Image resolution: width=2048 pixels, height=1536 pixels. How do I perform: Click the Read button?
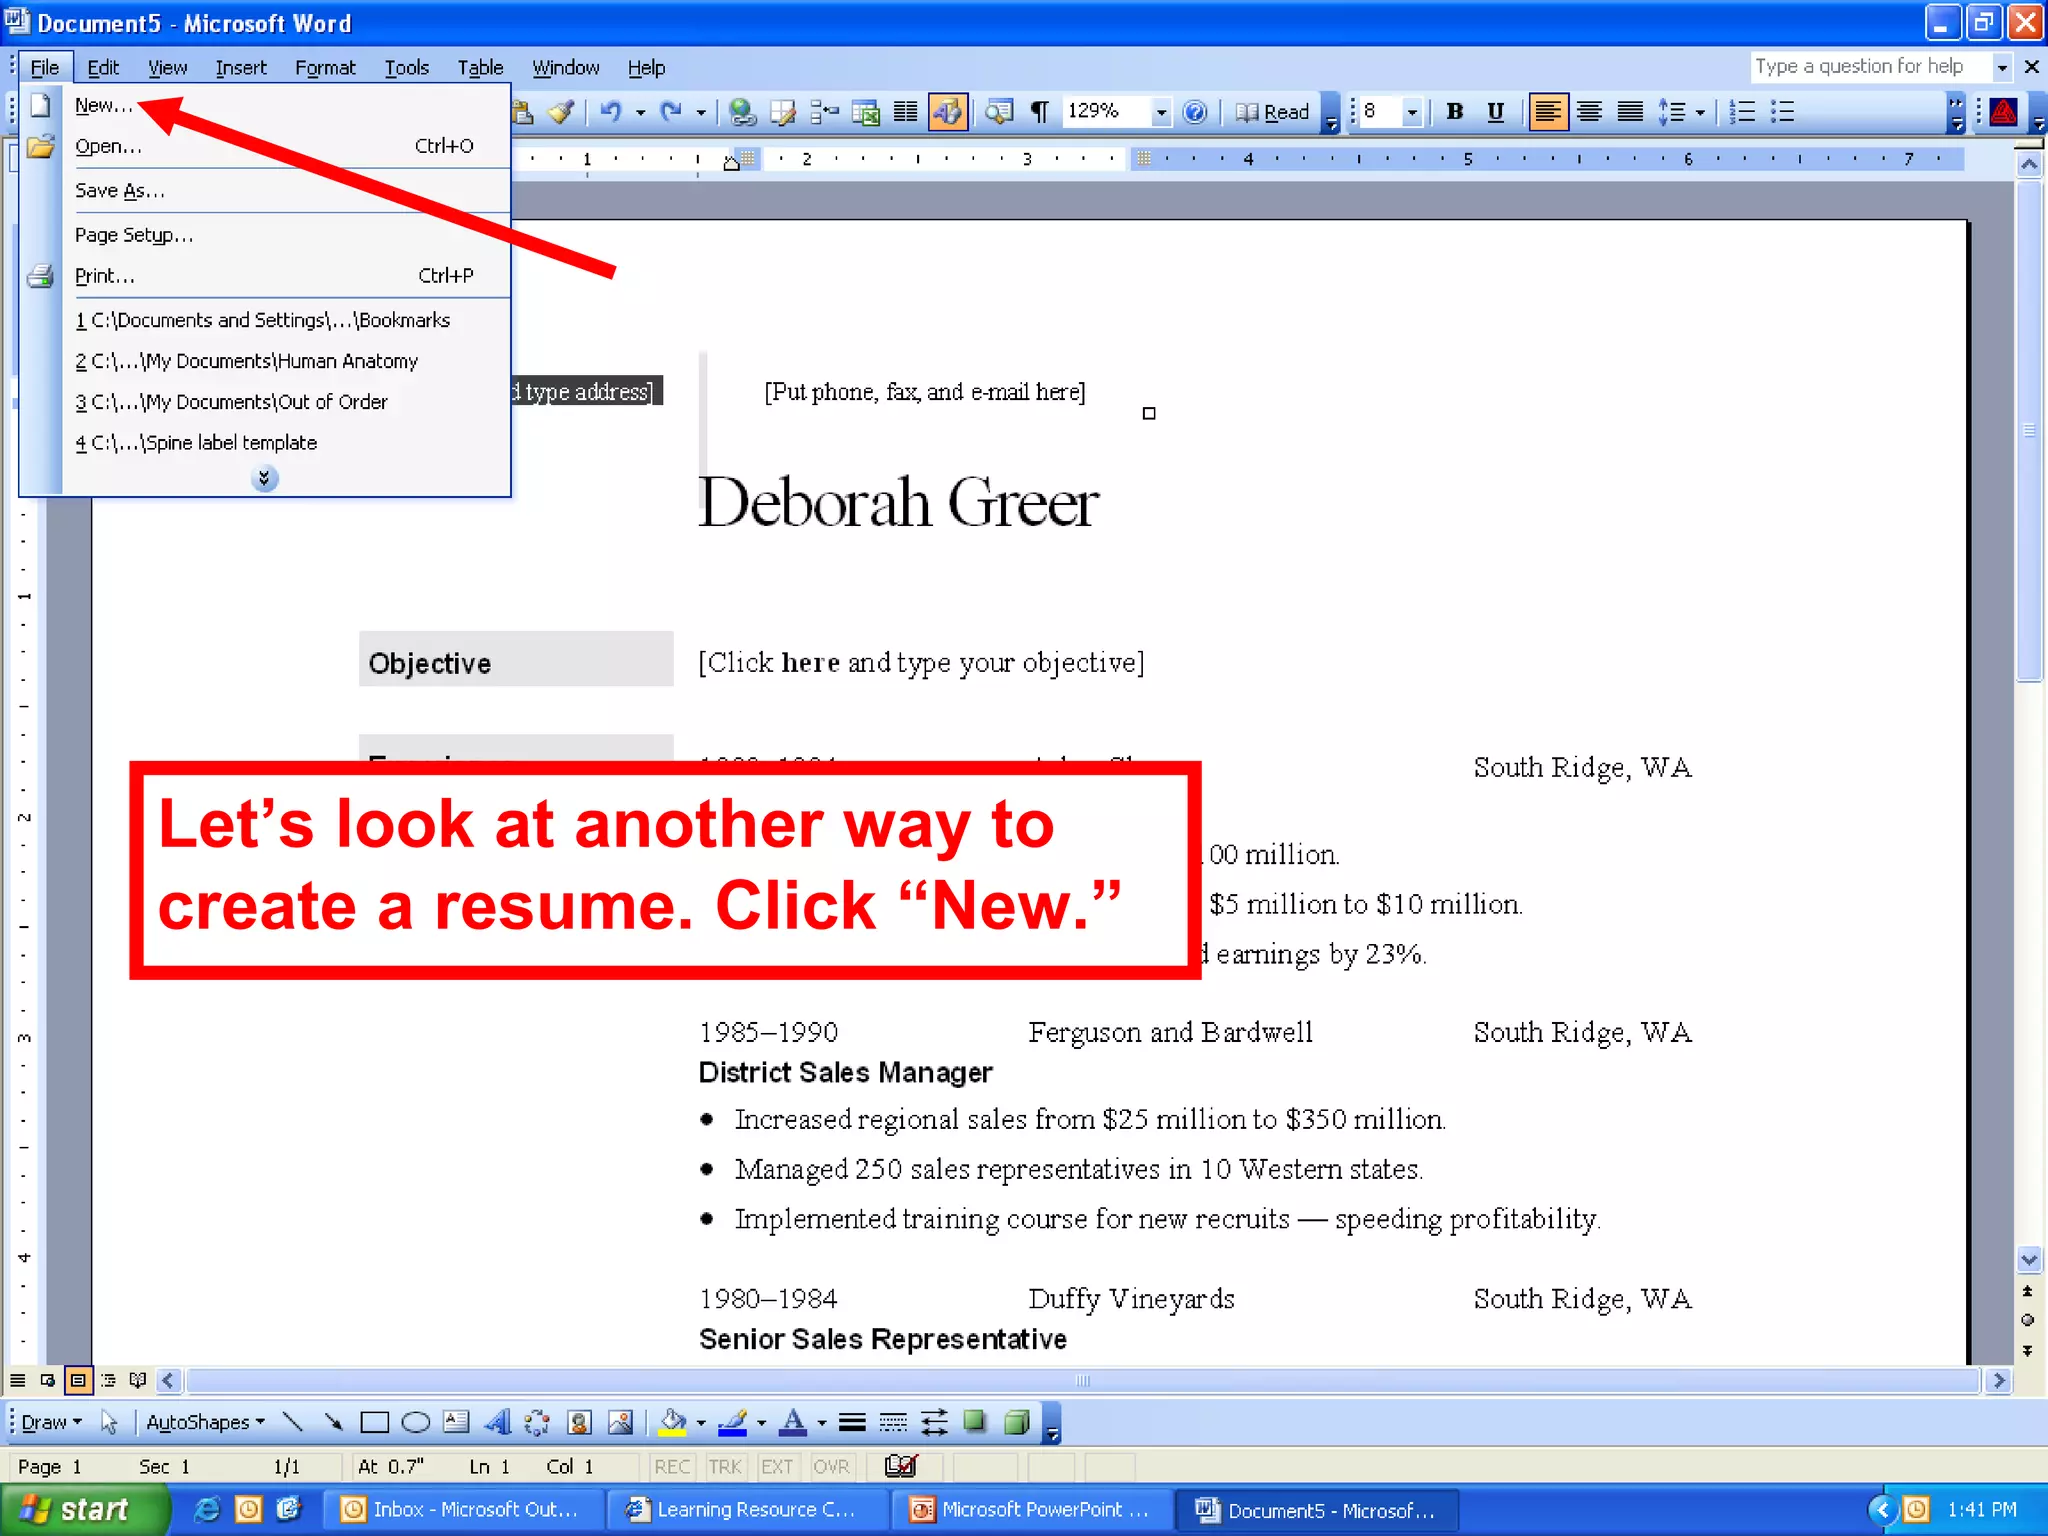click(1273, 112)
